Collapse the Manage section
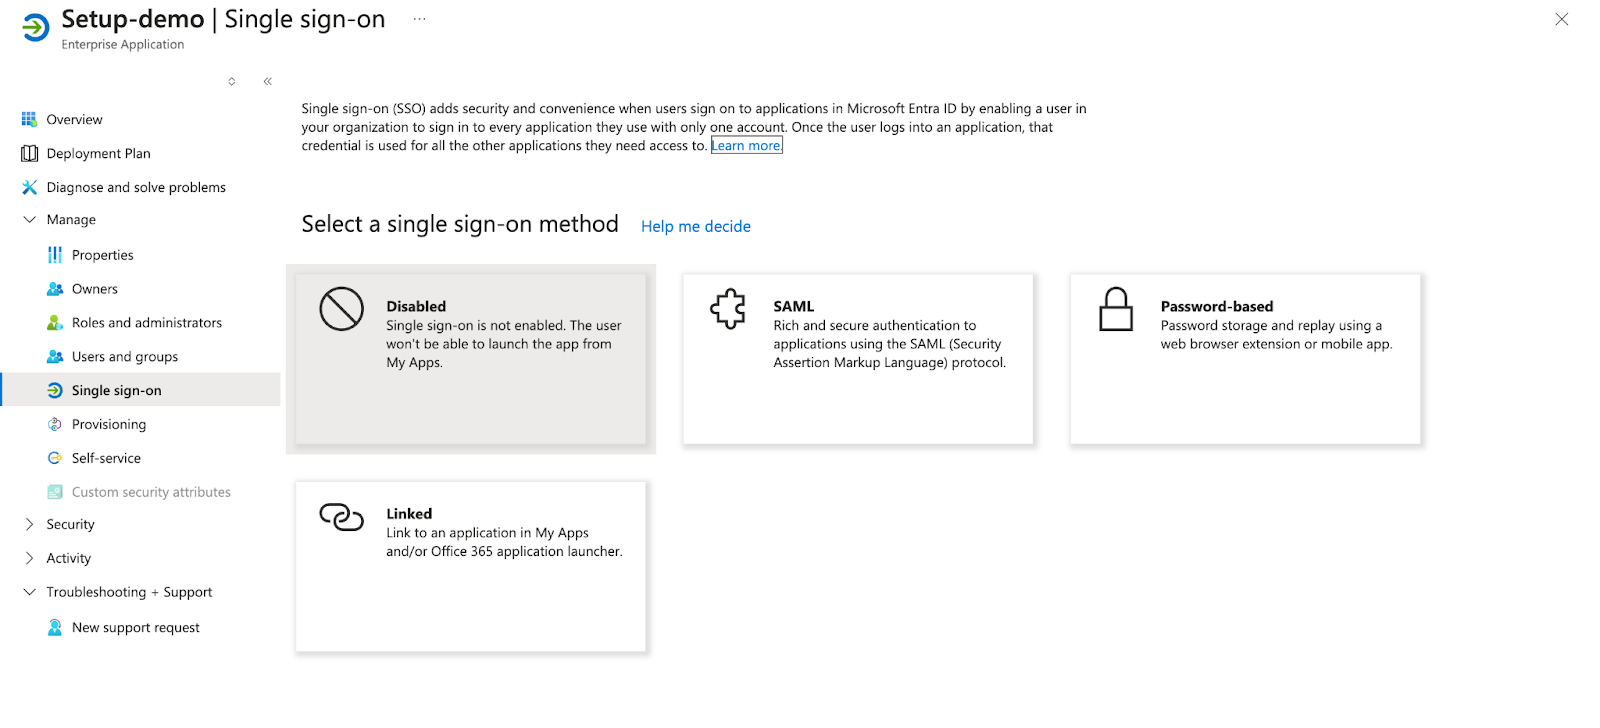 (28, 219)
